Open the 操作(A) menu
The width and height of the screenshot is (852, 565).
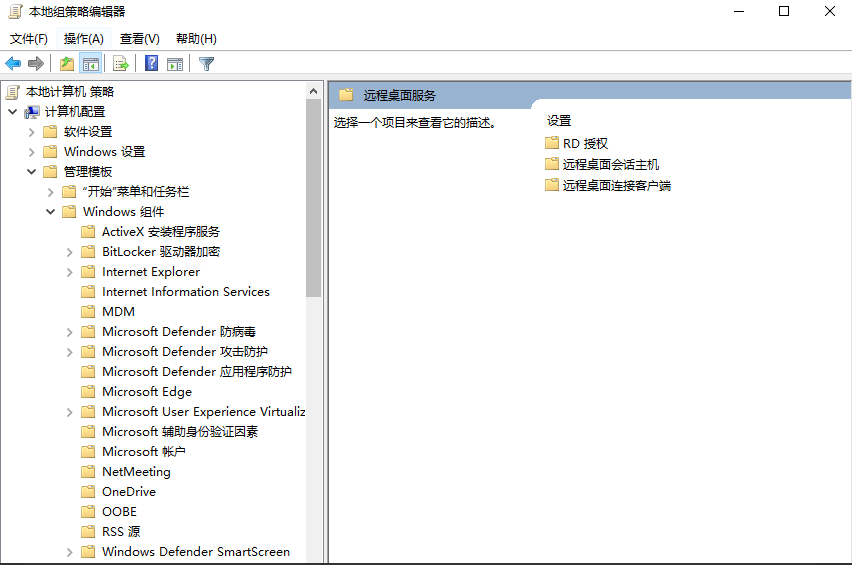[x=84, y=39]
